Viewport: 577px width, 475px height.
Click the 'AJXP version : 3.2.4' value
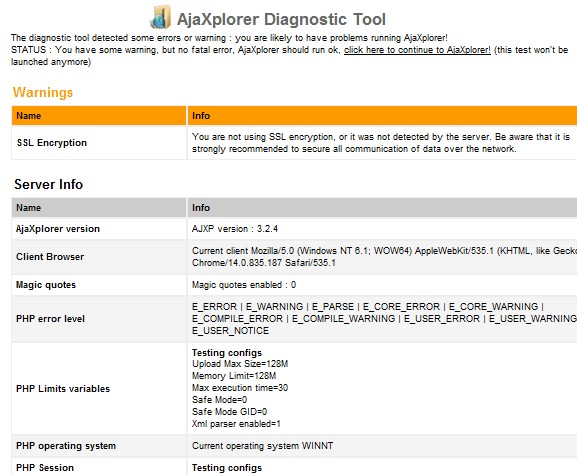(x=235, y=229)
